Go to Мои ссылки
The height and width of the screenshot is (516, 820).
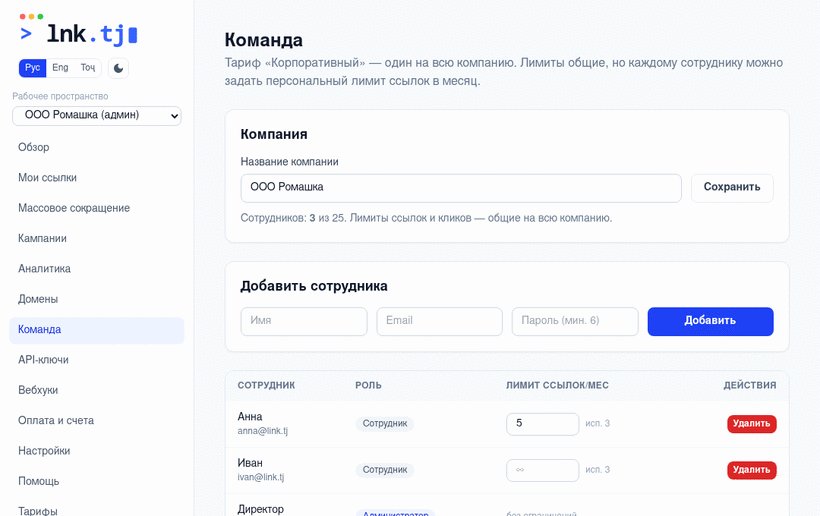(97, 178)
